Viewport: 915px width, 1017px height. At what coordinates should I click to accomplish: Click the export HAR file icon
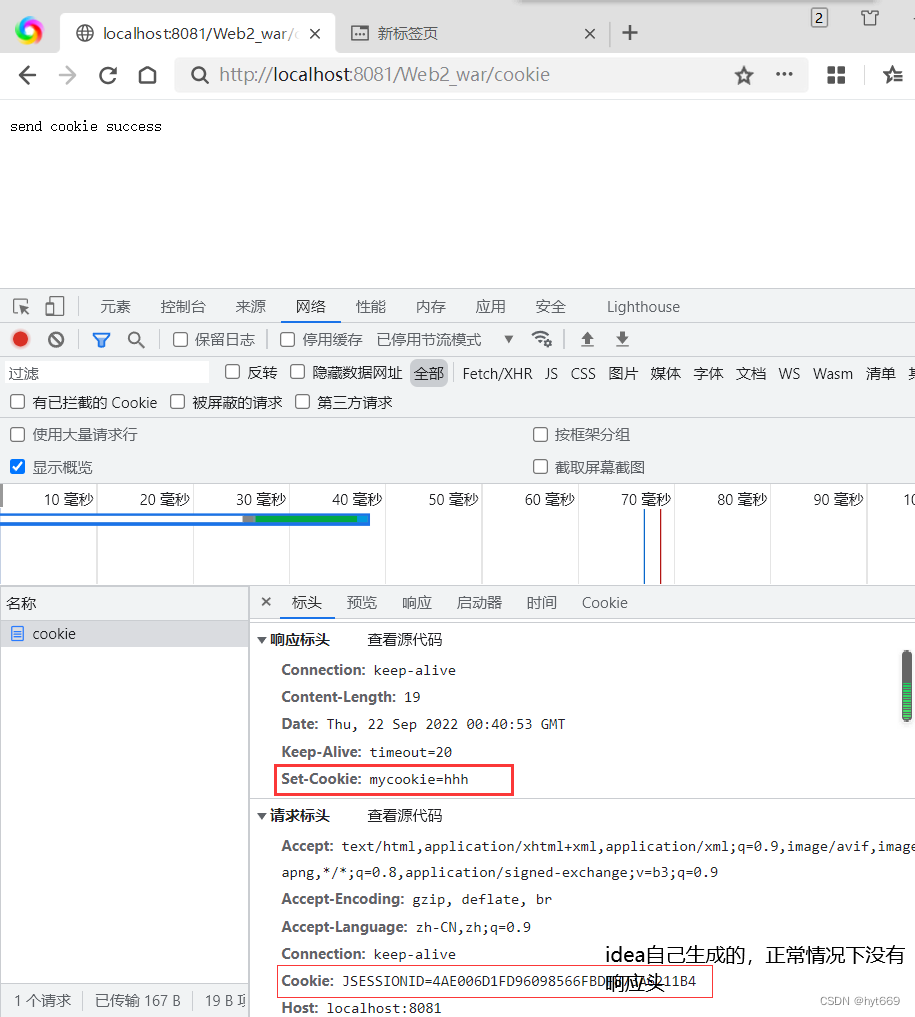coord(621,339)
